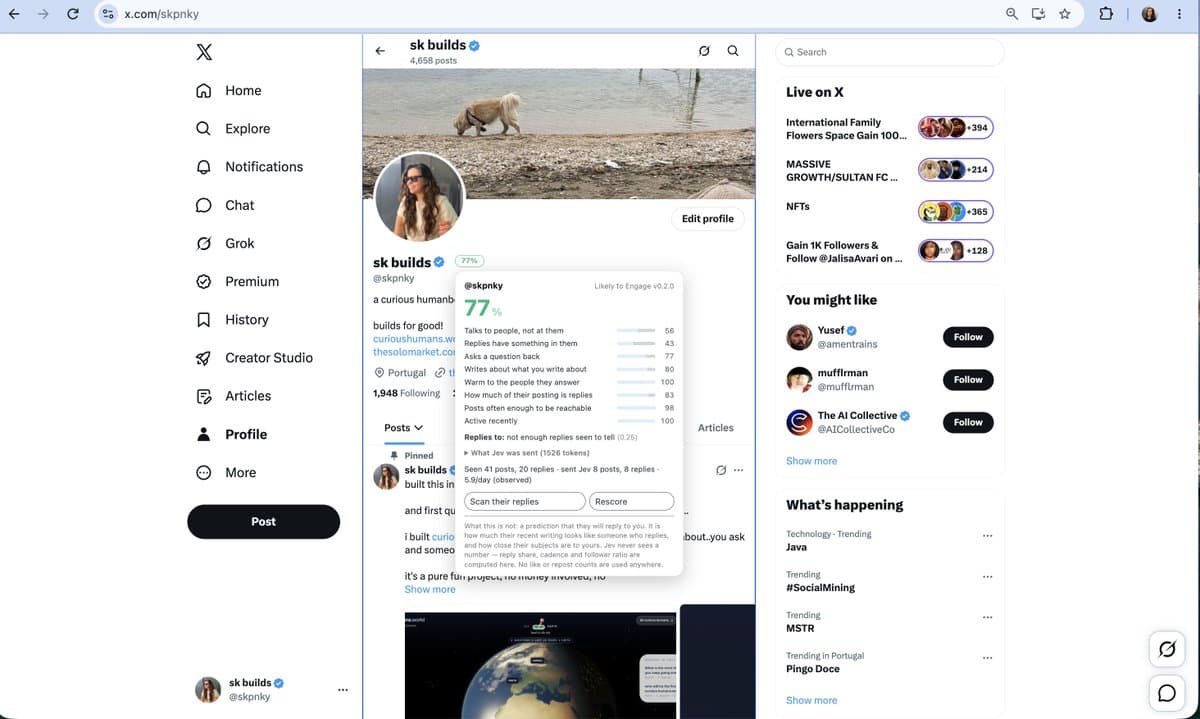Image resolution: width=1200 pixels, height=719 pixels.
Task: Select Explore in the navigation
Action: point(248,128)
